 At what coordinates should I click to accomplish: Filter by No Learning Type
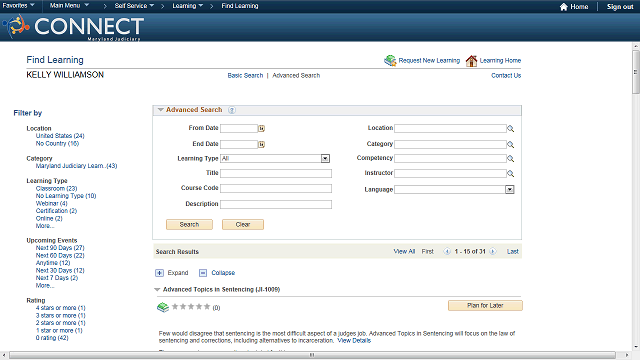point(66,196)
